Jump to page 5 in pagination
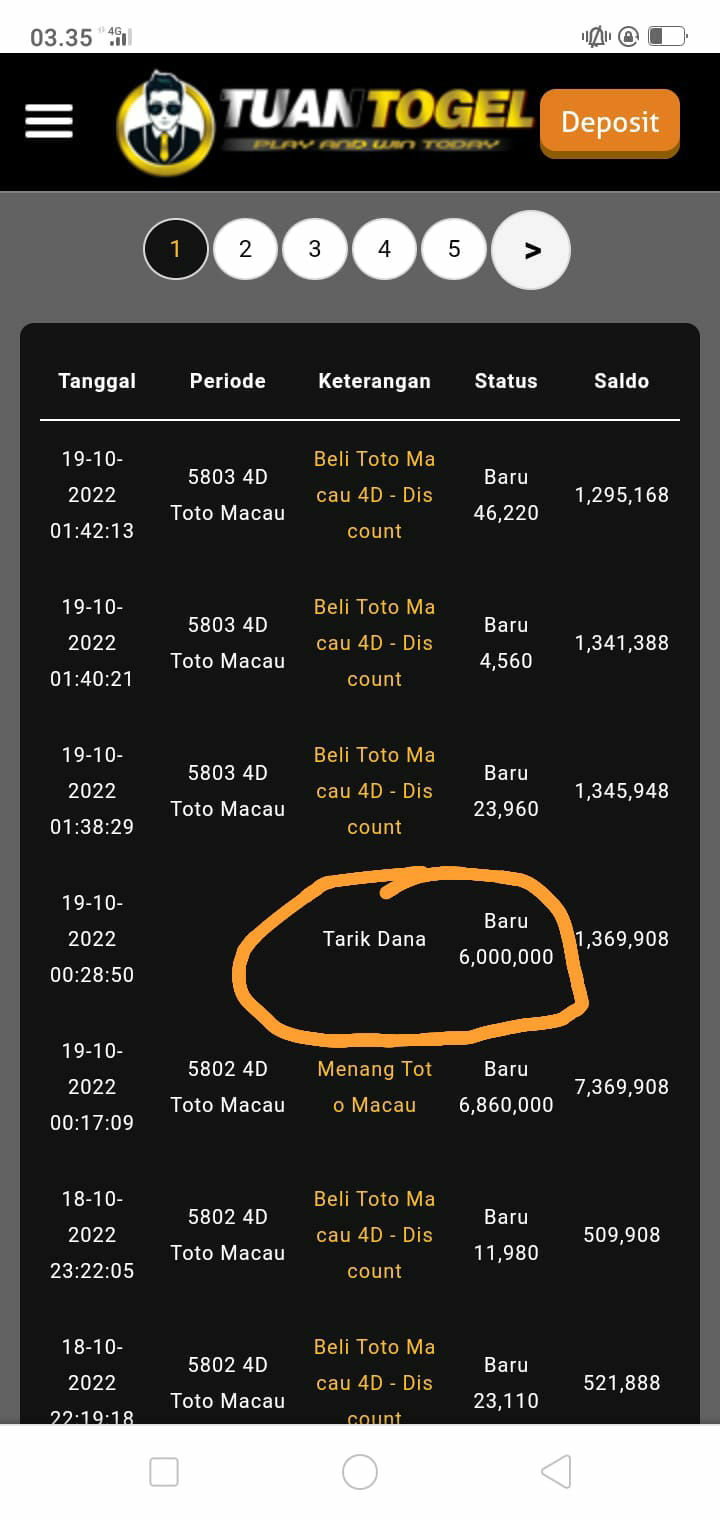The height and width of the screenshot is (1520, 720). pyautogui.click(x=454, y=249)
